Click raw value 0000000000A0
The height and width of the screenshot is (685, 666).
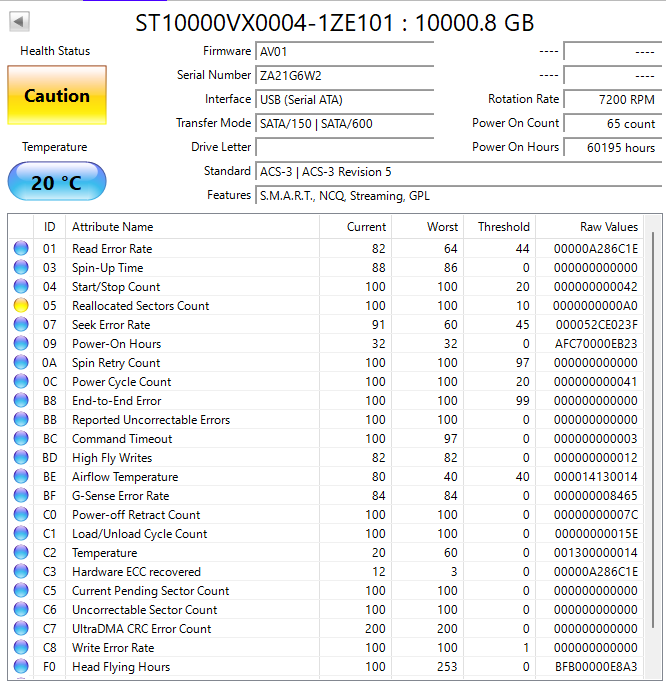pos(595,306)
